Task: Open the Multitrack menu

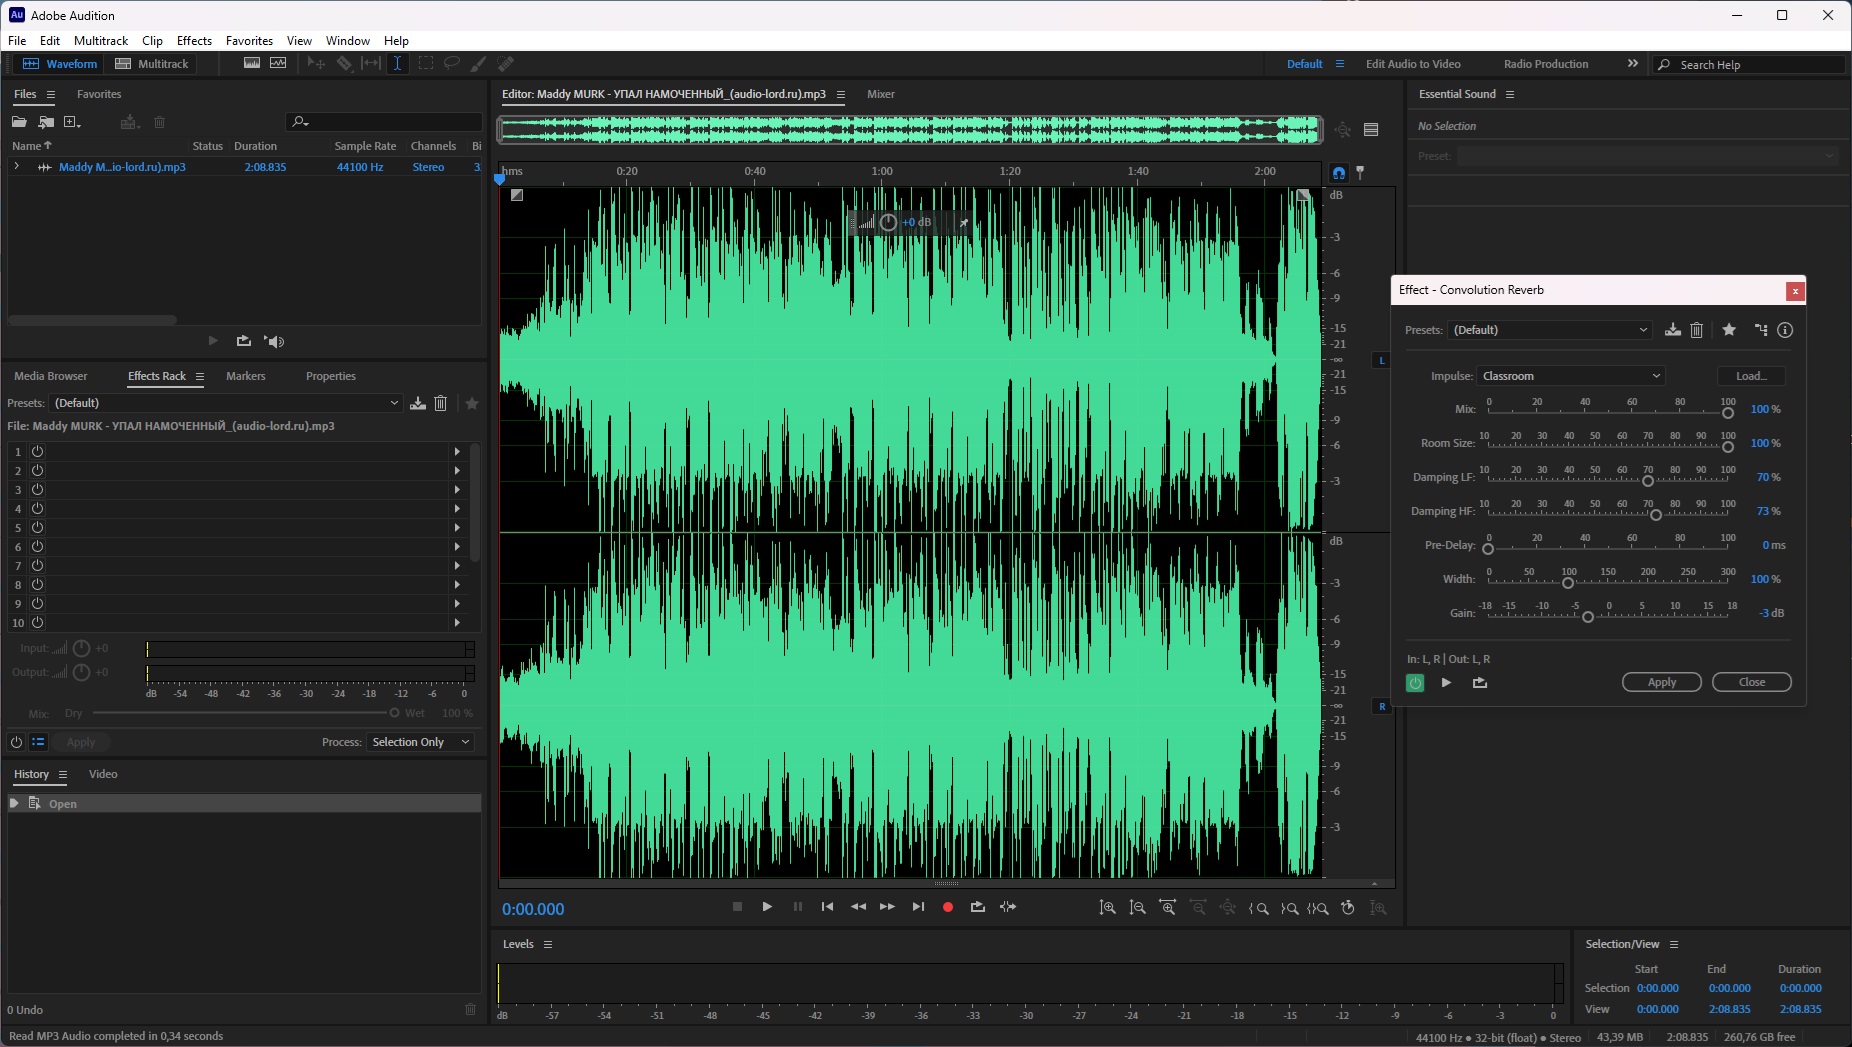Action: pyautogui.click(x=101, y=41)
